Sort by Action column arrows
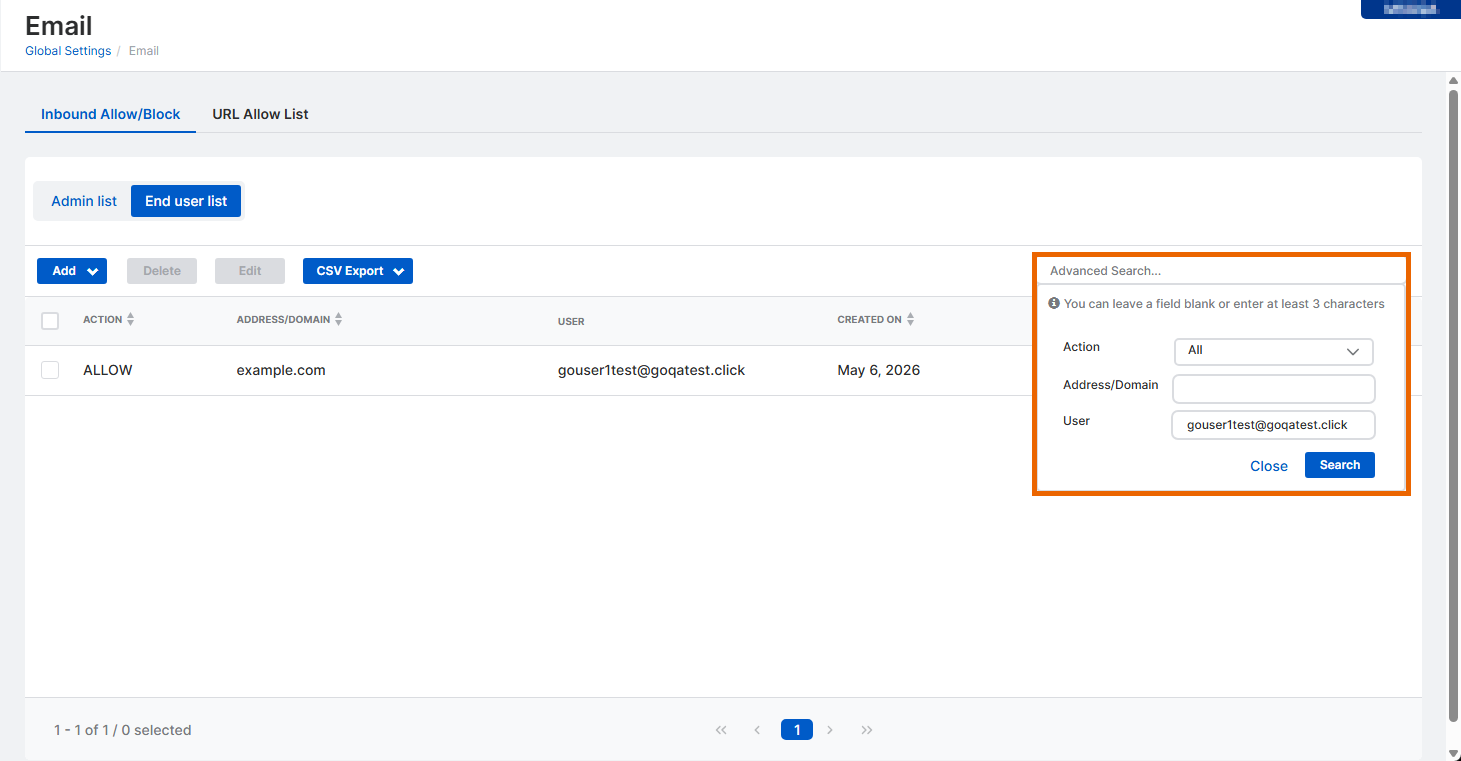The width and height of the screenshot is (1461, 761). pyautogui.click(x=131, y=320)
